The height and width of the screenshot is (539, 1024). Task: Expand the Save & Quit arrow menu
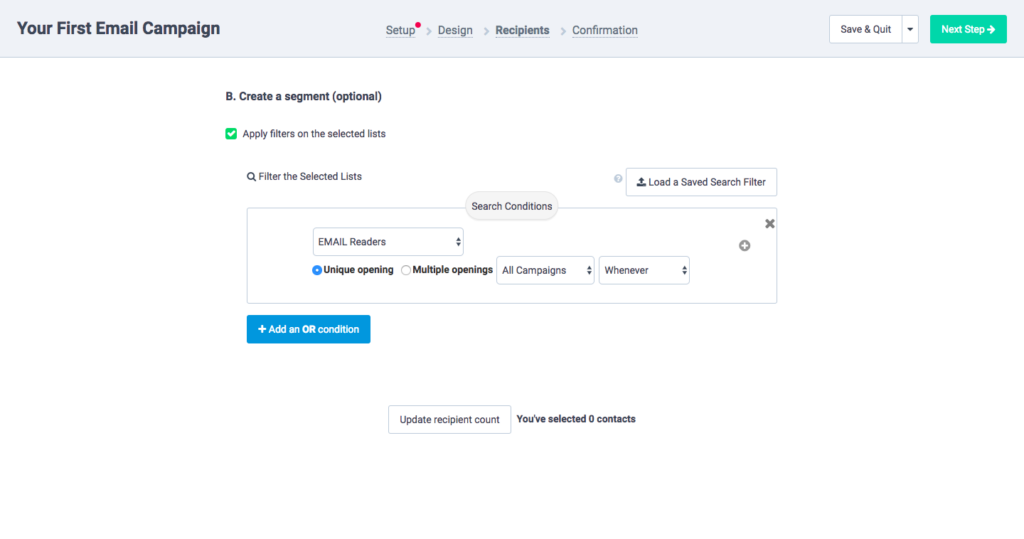(910, 30)
